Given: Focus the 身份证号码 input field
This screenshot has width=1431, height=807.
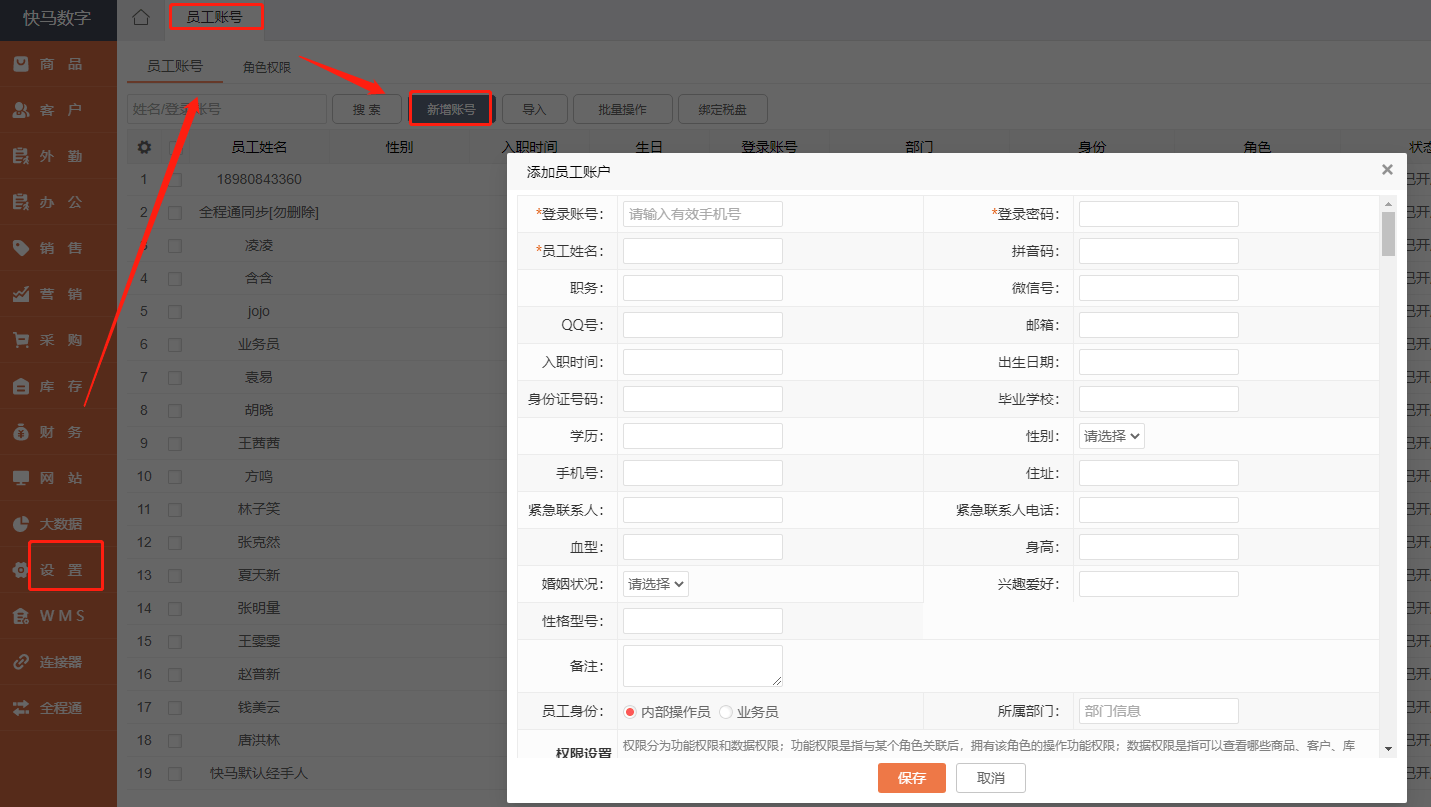Looking at the screenshot, I should coord(703,399).
